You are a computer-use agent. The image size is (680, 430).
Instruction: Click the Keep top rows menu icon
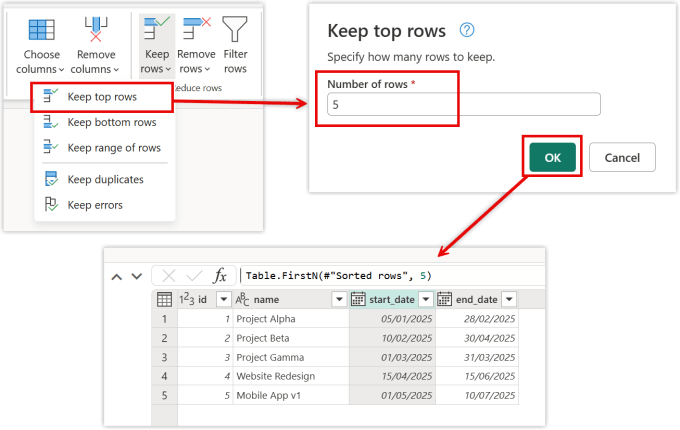click(x=50, y=95)
